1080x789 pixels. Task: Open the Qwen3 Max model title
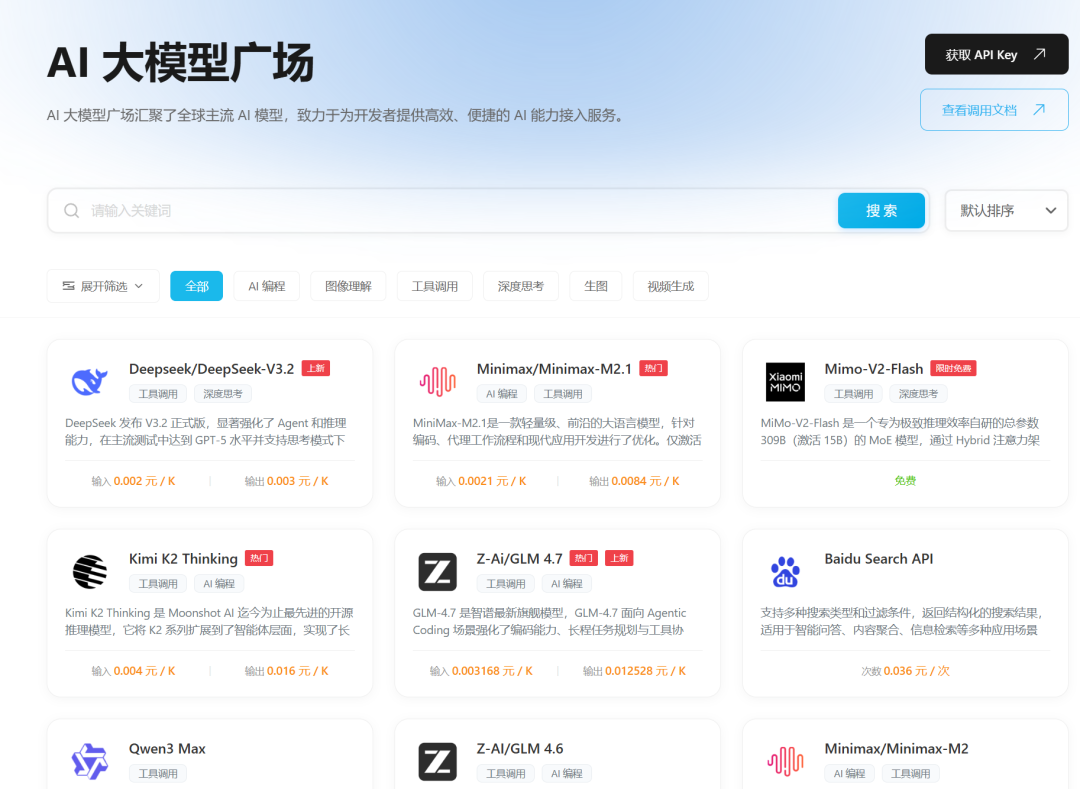tap(167, 748)
